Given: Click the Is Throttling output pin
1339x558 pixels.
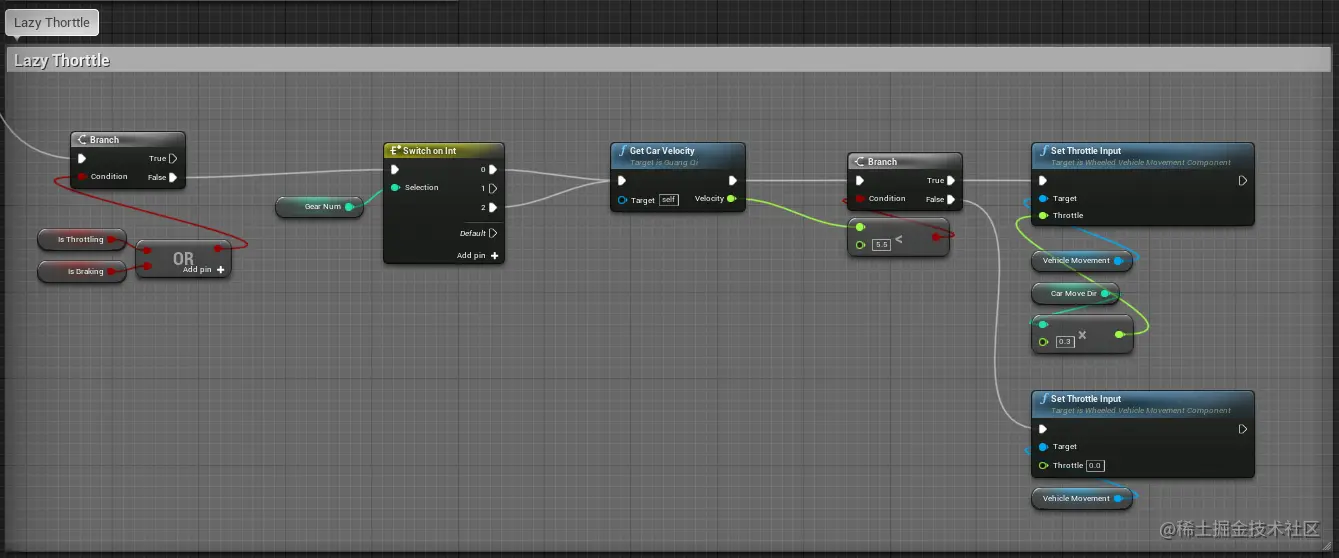Looking at the screenshot, I should pos(114,240).
